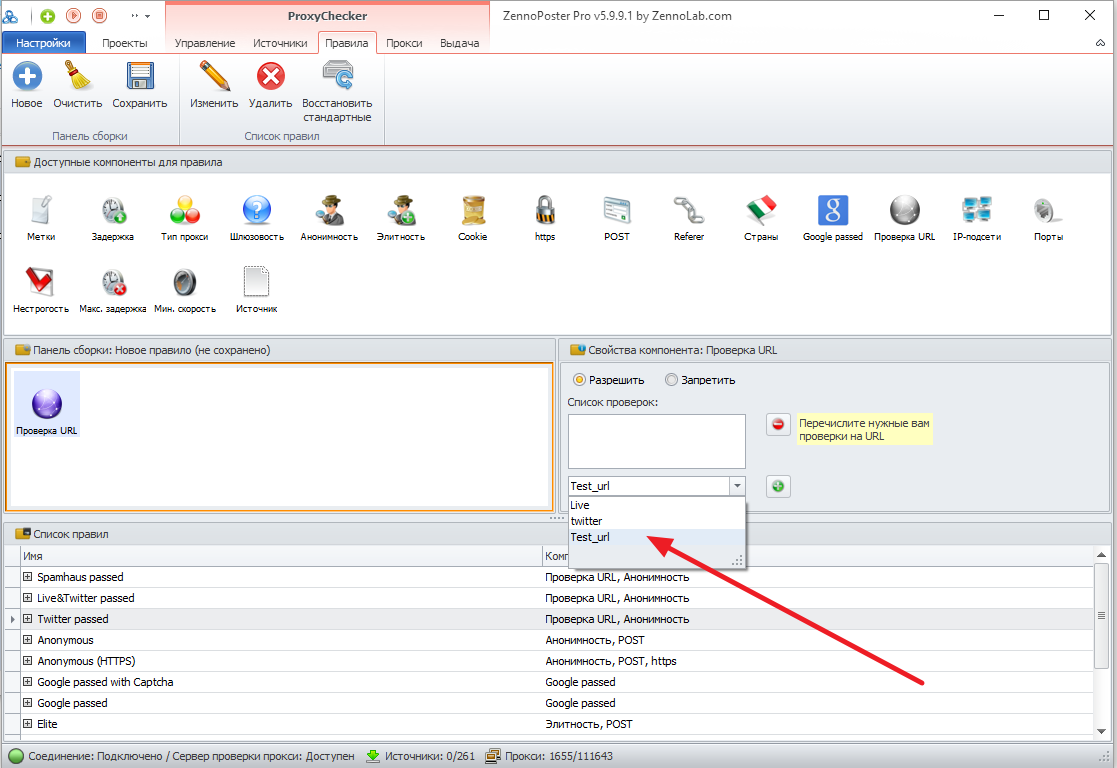Click the Новое rule icon
Viewport: 1117px width, 768px height.
(27, 76)
